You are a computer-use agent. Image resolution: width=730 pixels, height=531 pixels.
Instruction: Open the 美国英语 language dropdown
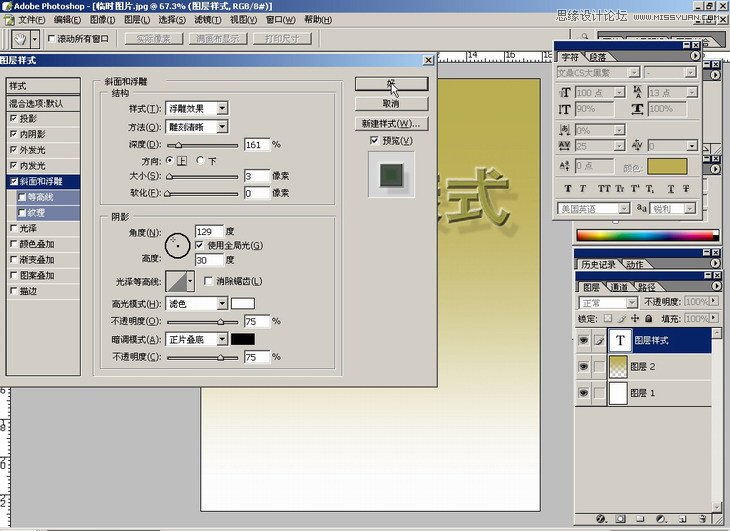[624, 208]
